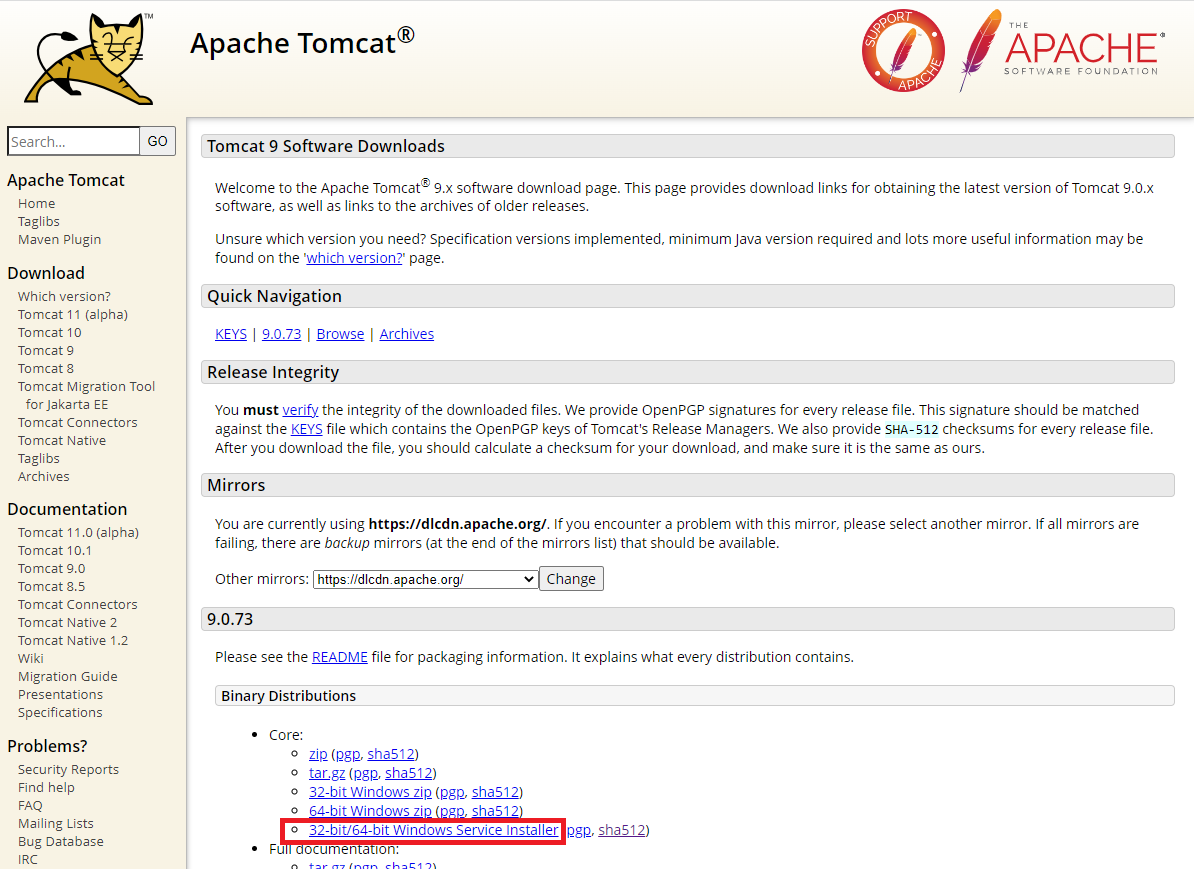Open the IRC sidebar link

(x=27, y=859)
